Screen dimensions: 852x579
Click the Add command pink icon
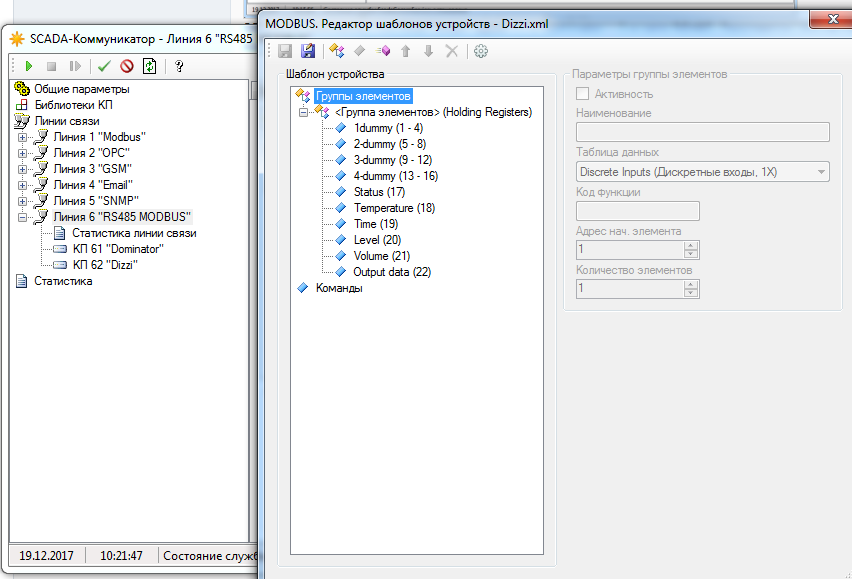coord(382,51)
